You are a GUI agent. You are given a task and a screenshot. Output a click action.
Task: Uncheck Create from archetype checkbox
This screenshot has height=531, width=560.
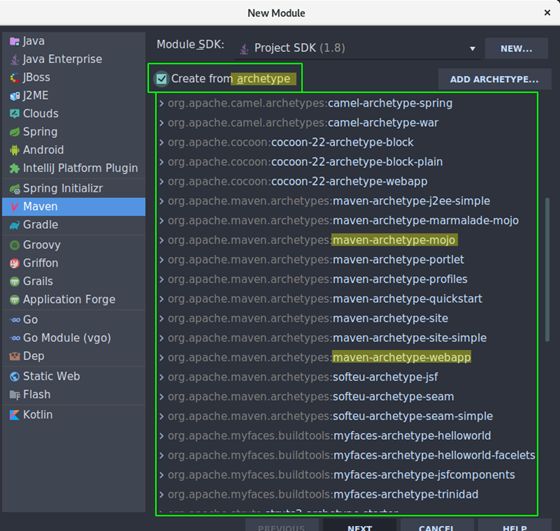161,79
